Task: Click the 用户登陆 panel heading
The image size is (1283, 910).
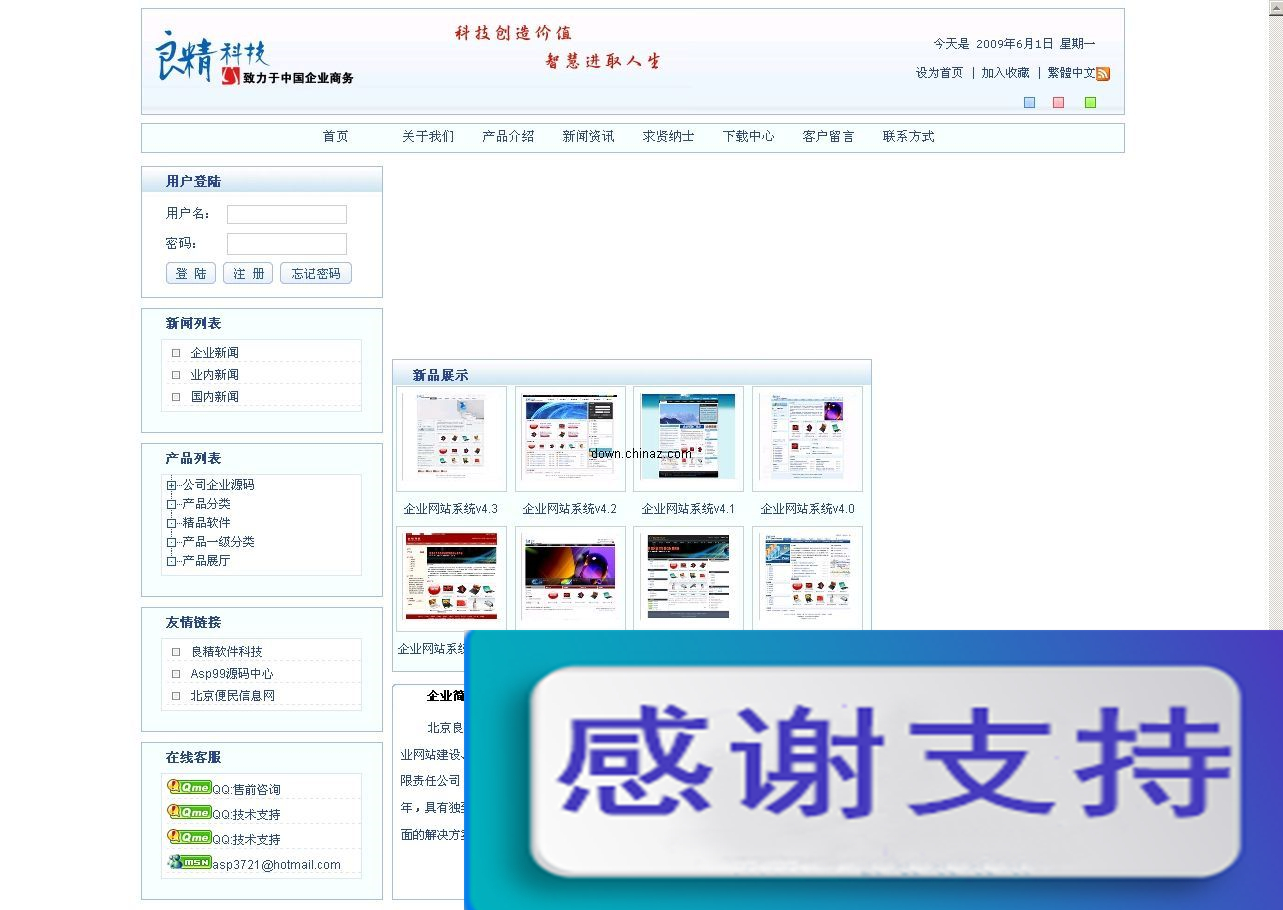Action: pos(193,181)
